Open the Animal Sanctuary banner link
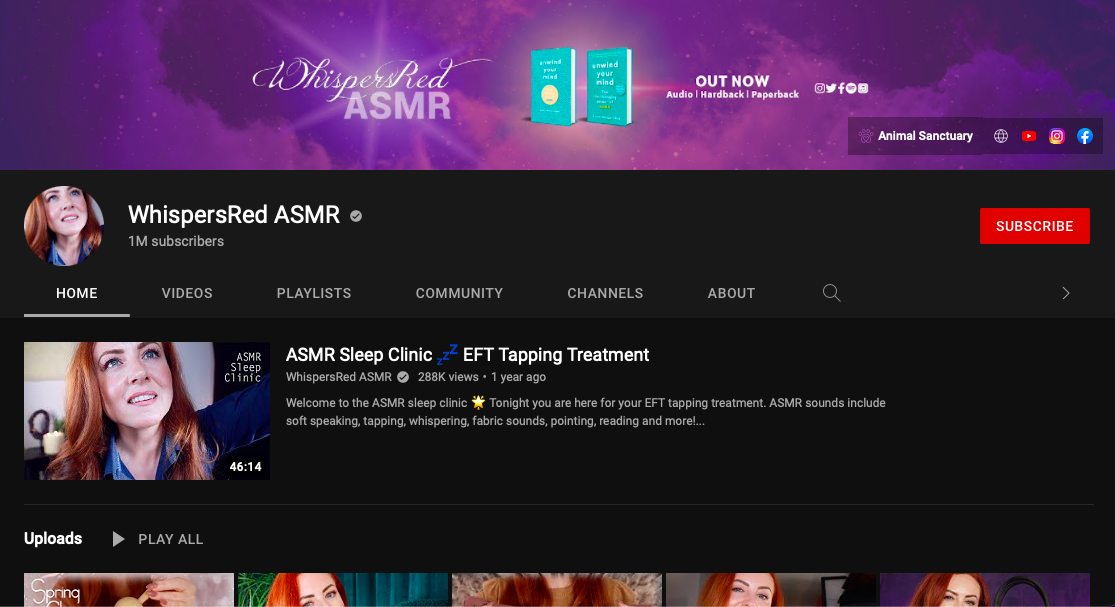The width and height of the screenshot is (1115, 607). [x=915, y=136]
